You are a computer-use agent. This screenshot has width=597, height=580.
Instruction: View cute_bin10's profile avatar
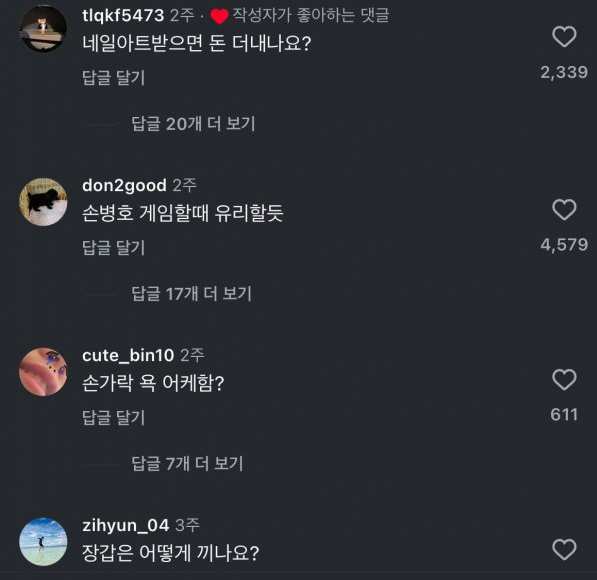(43, 372)
